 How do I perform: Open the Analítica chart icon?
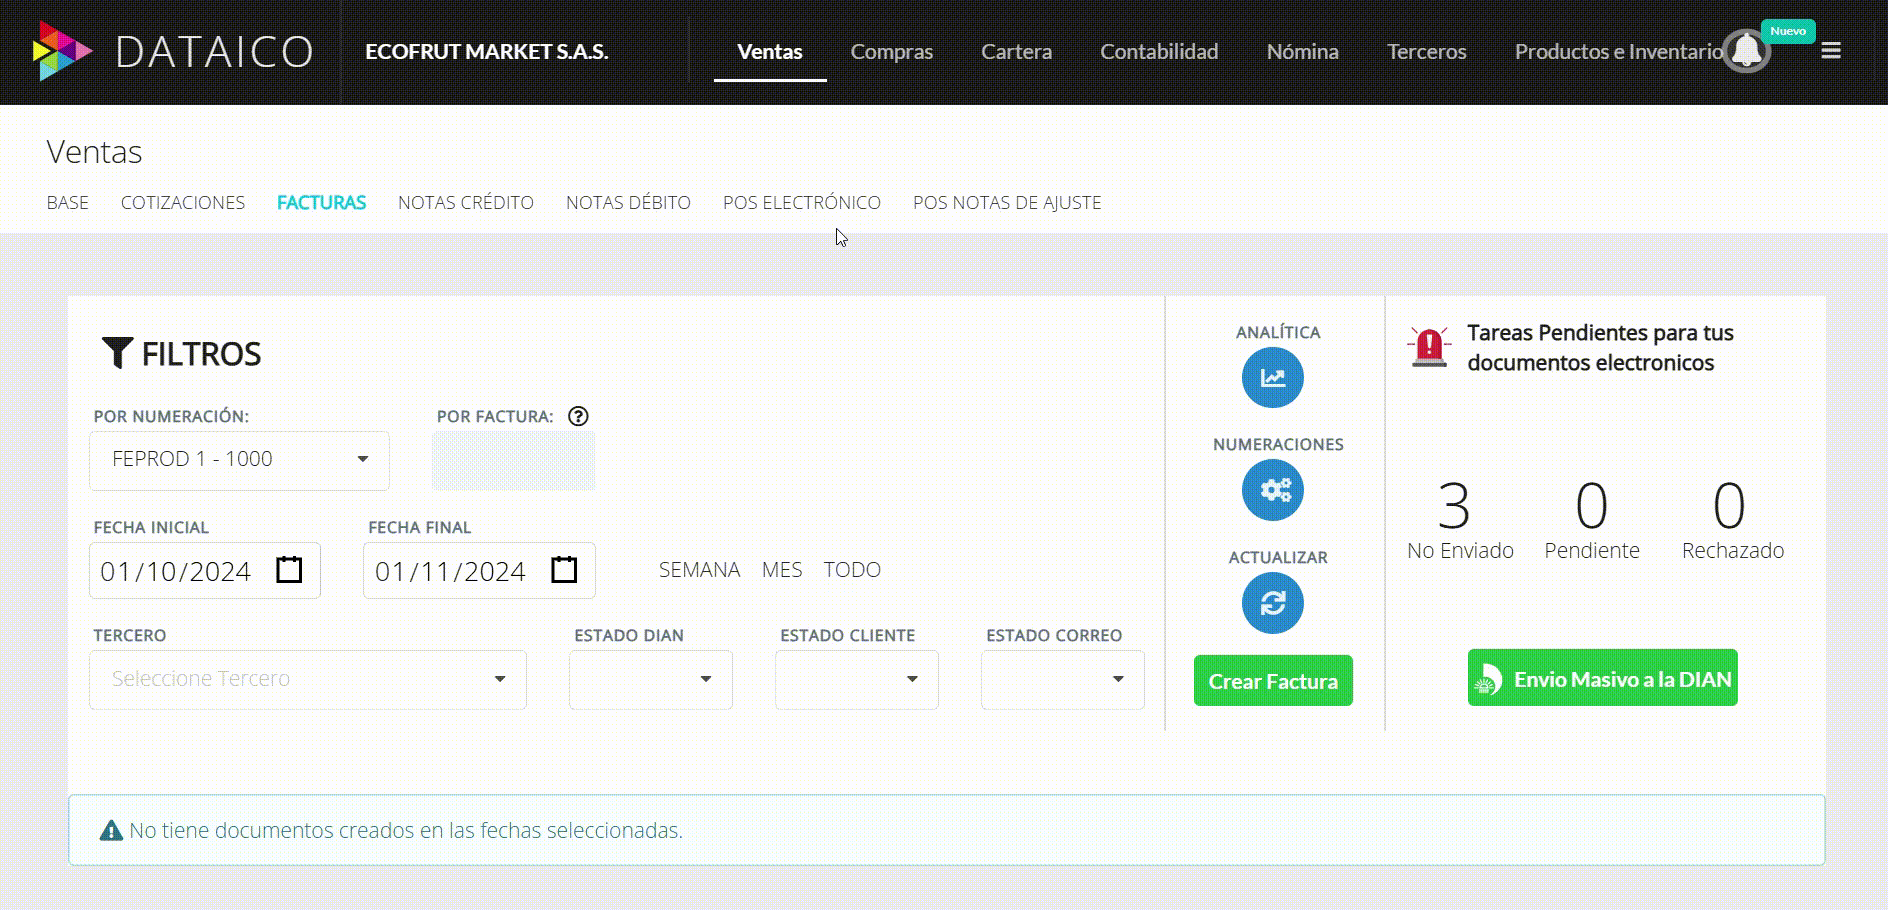[1272, 378]
